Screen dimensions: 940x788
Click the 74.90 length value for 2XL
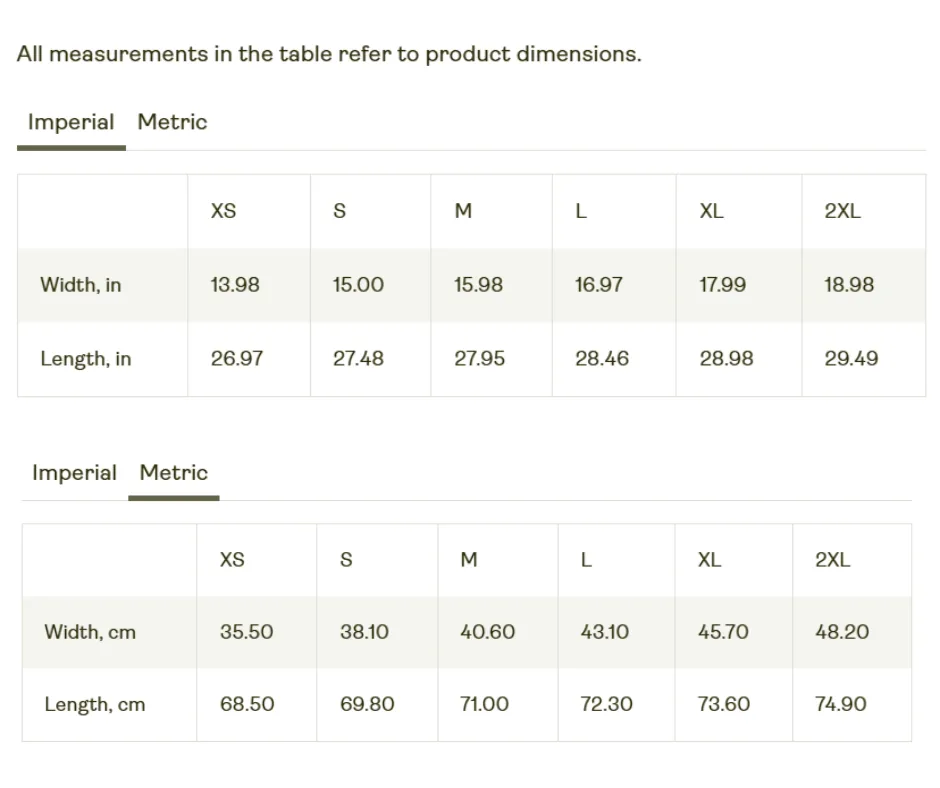tap(840, 704)
